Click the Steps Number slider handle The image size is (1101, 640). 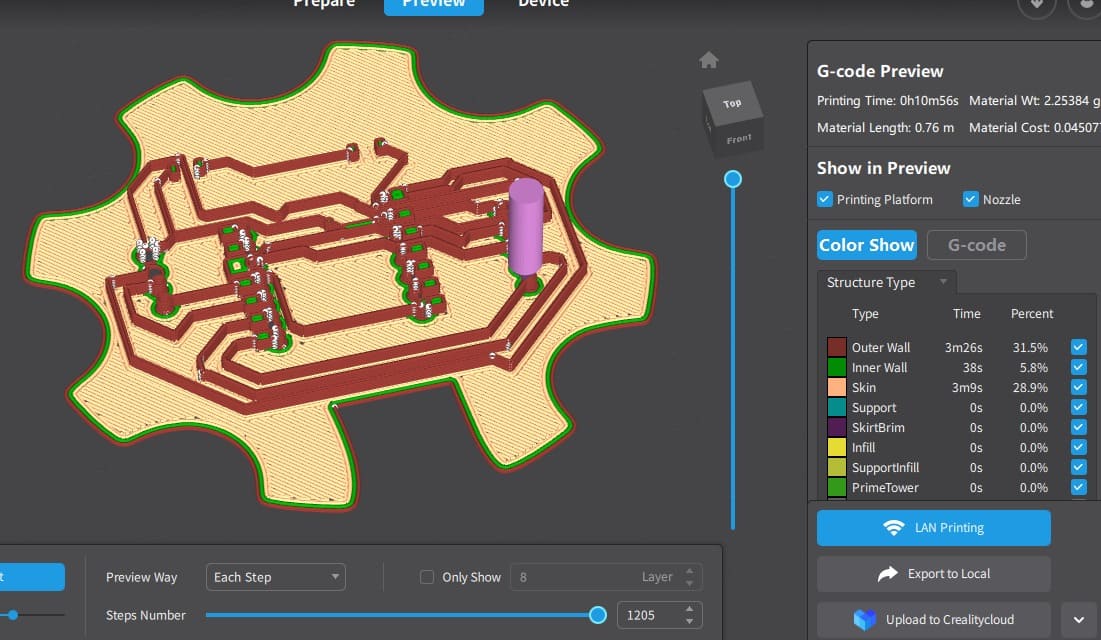click(598, 615)
